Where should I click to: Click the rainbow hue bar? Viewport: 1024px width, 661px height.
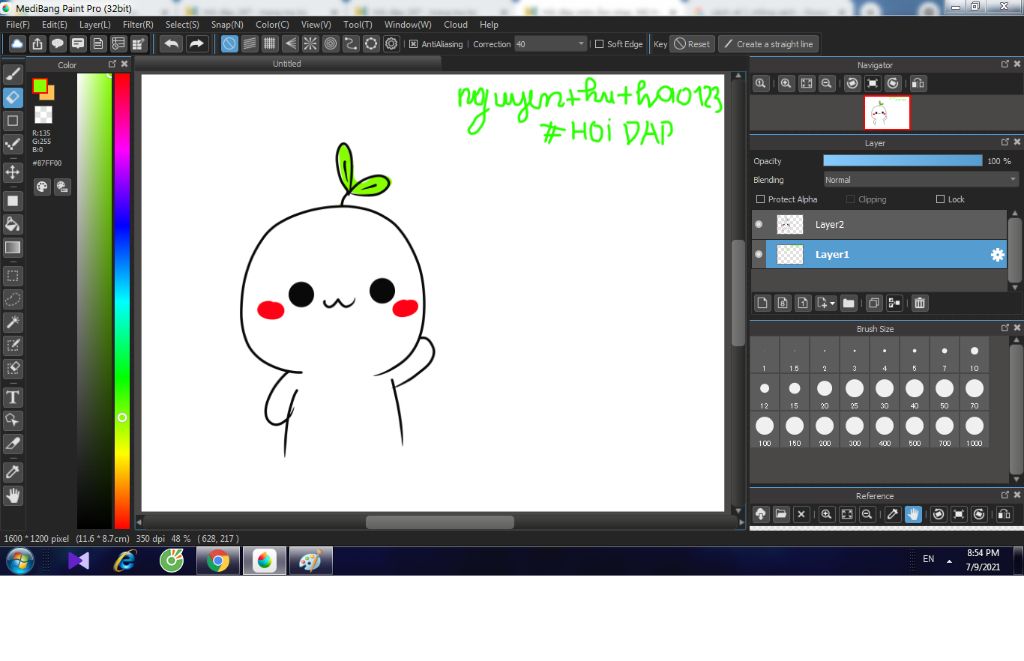coord(122,300)
